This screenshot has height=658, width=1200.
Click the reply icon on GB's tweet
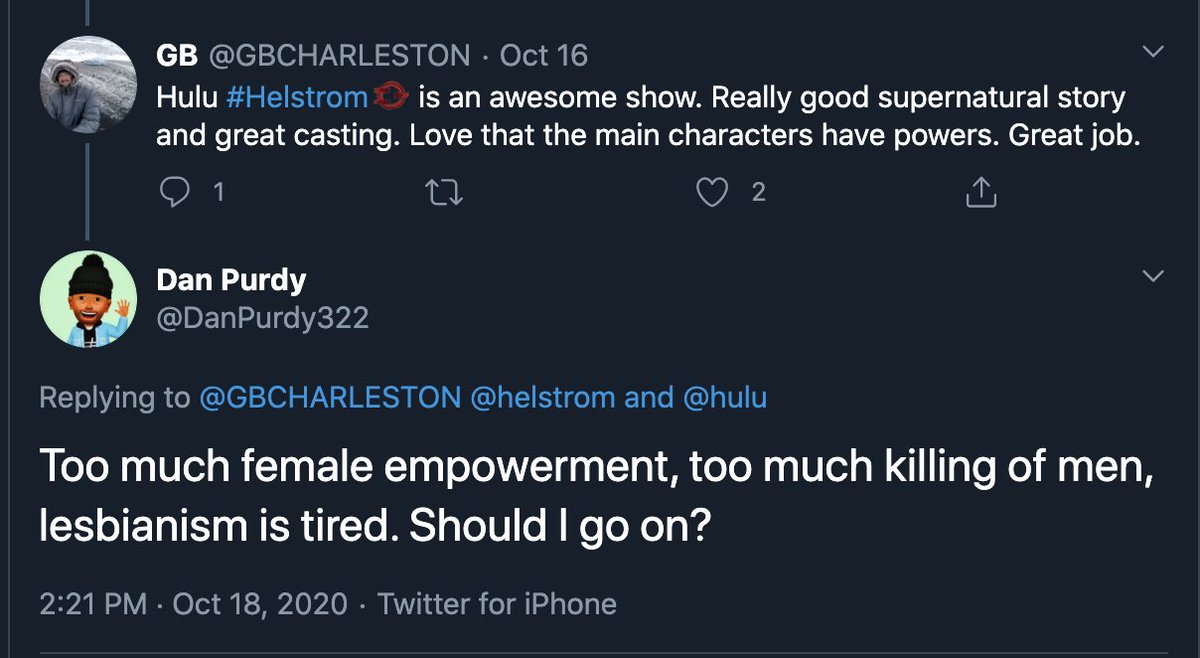click(x=175, y=193)
